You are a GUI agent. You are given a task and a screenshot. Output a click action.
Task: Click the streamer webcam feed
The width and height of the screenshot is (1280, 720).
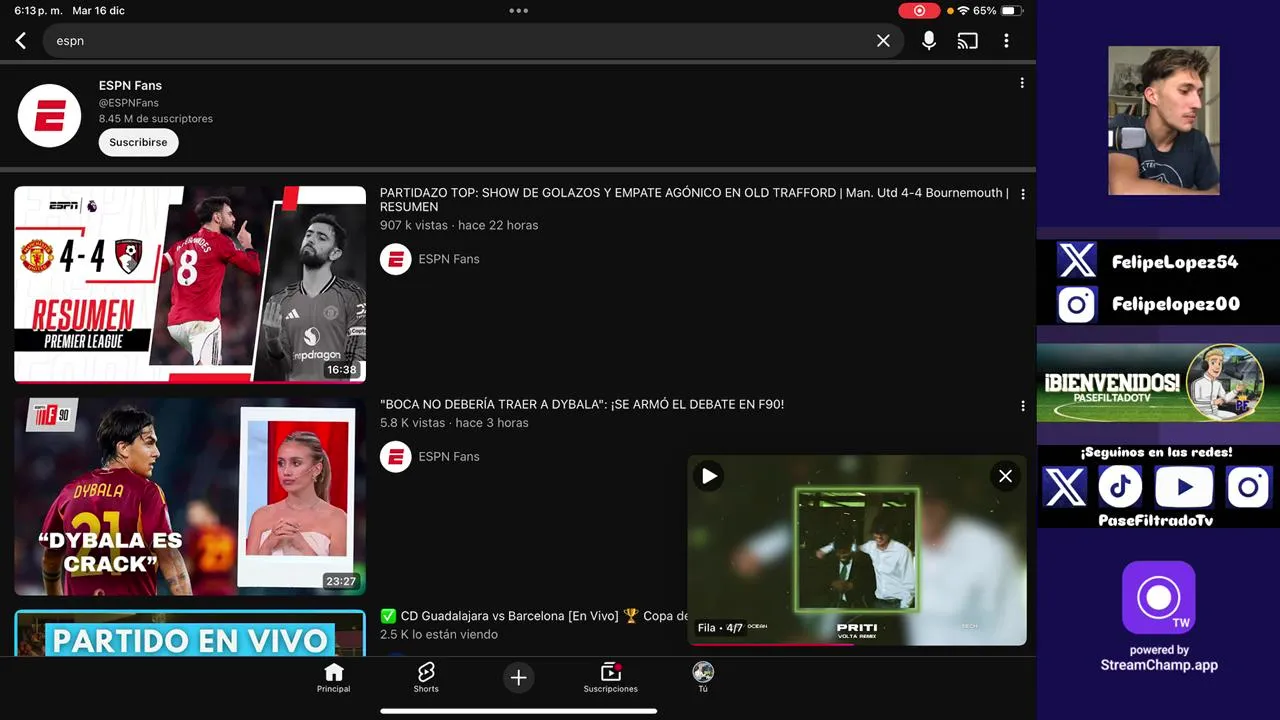tap(1164, 120)
